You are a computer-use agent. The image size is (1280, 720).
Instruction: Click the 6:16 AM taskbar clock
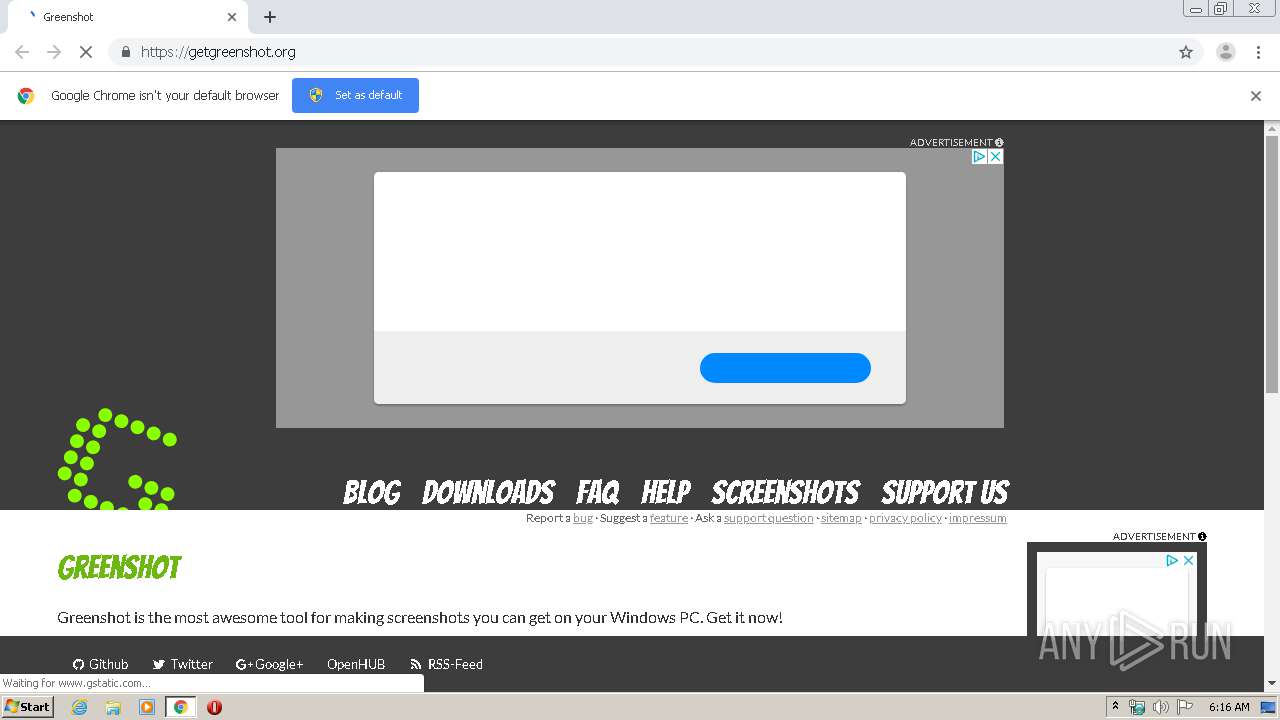(x=1229, y=707)
